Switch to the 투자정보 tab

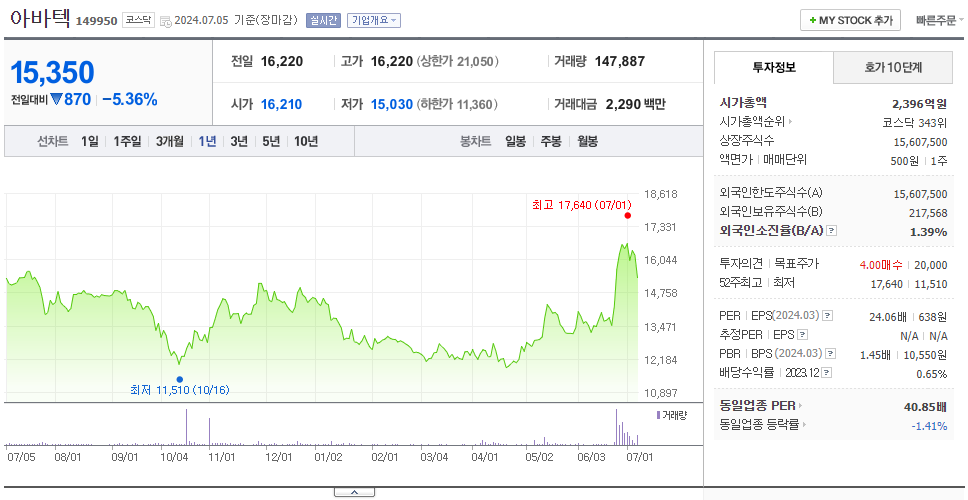click(x=774, y=68)
